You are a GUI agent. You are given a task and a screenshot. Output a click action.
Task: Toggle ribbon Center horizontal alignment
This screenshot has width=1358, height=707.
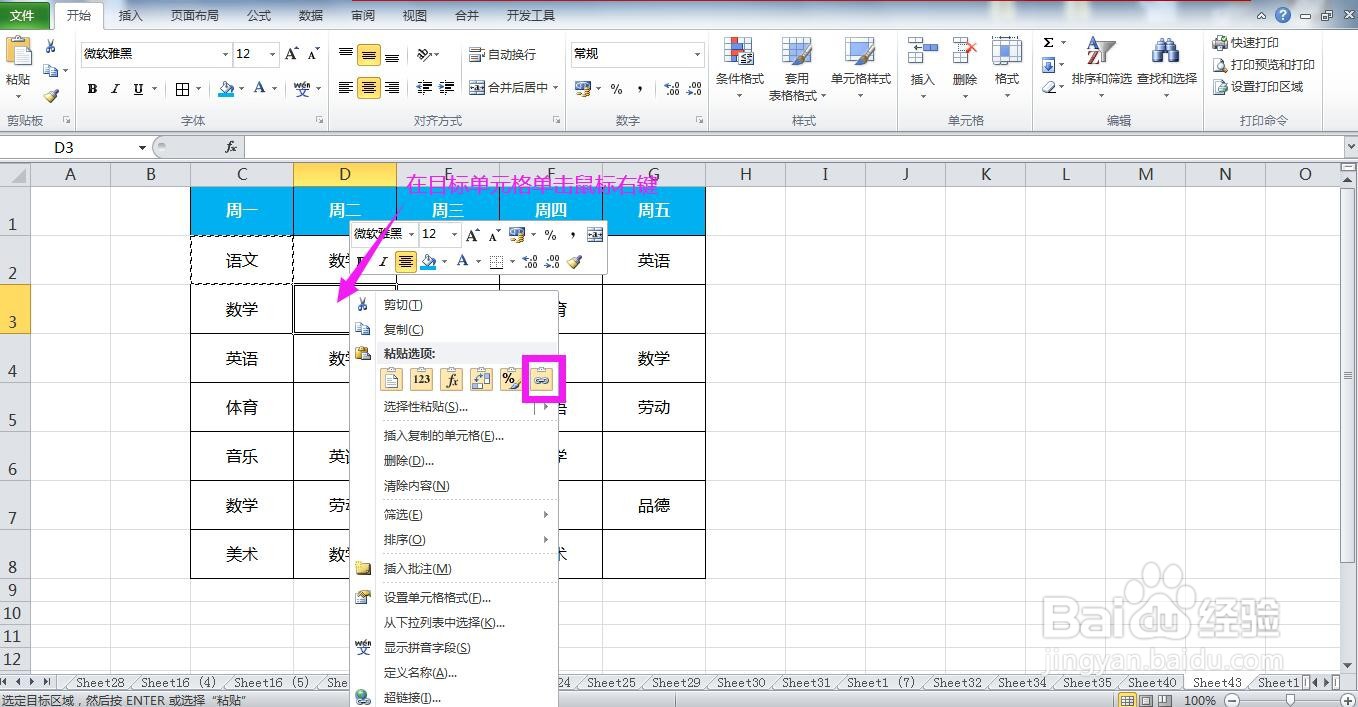point(369,88)
